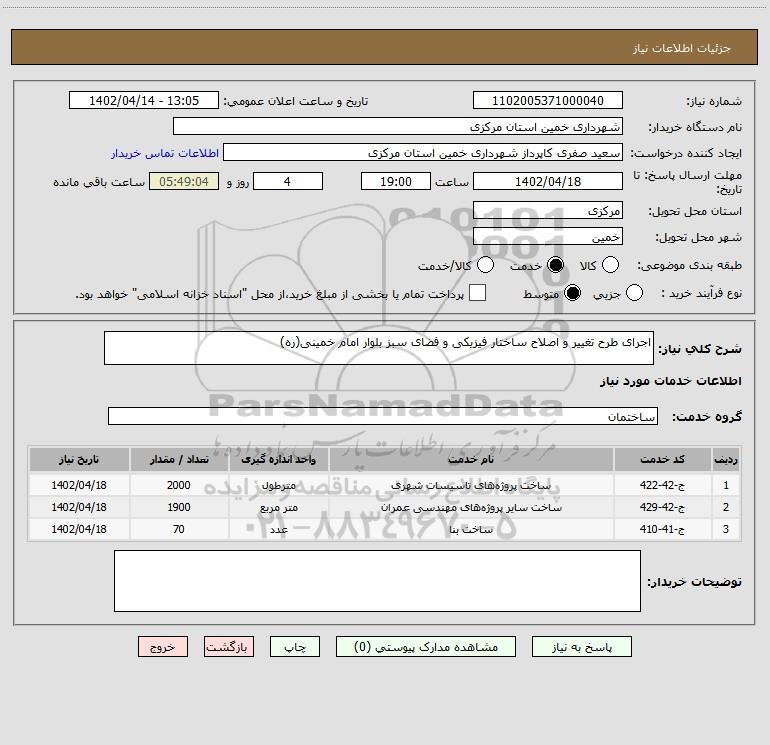Image resolution: width=770 pixels, height=745 pixels.
Task: Select service code ج-42-422 cell
Action: 662,485
